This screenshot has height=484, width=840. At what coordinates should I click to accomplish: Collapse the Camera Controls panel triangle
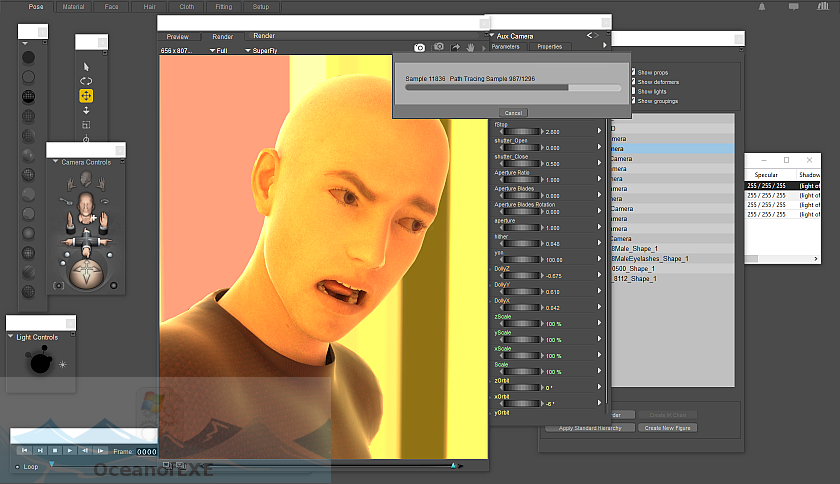click(x=54, y=161)
